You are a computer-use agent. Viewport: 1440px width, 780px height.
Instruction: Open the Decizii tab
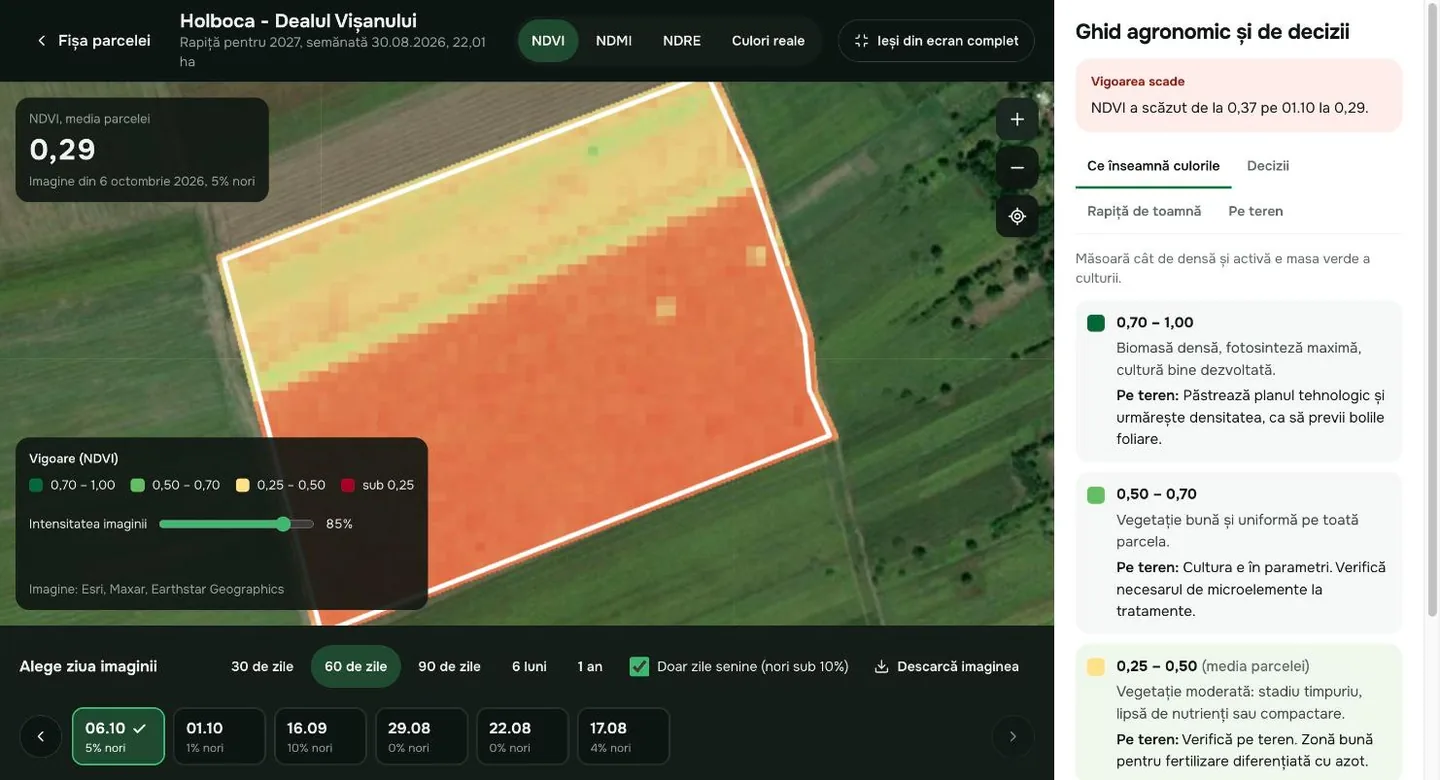tap(1268, 166)
